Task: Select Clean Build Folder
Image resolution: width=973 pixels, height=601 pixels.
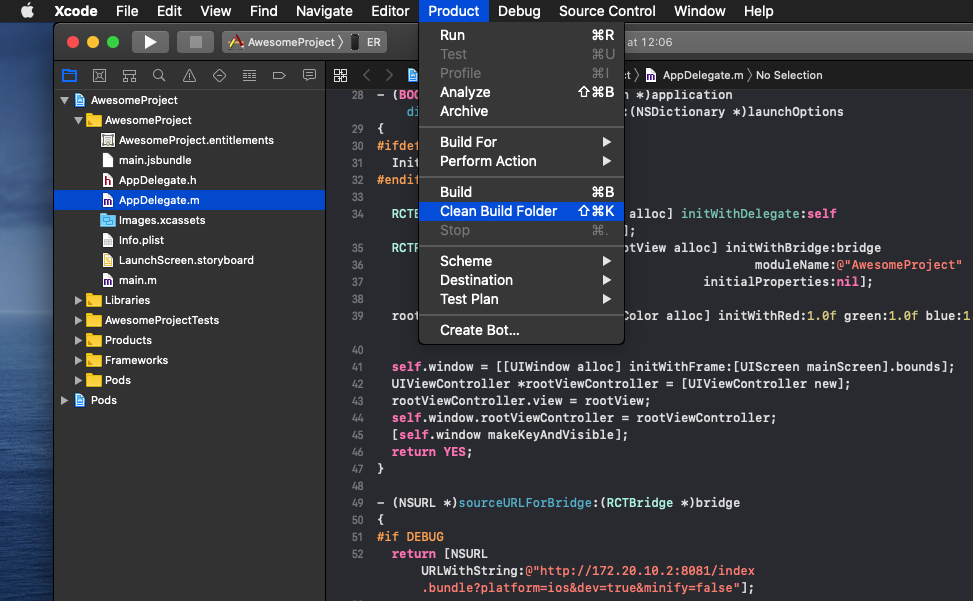Action: pyautogui.click(x=521, y=211)
